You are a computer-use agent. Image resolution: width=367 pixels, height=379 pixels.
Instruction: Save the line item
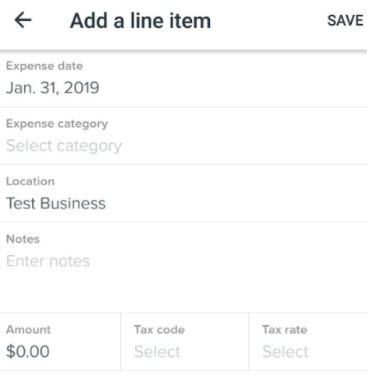(x=345, y=21)
